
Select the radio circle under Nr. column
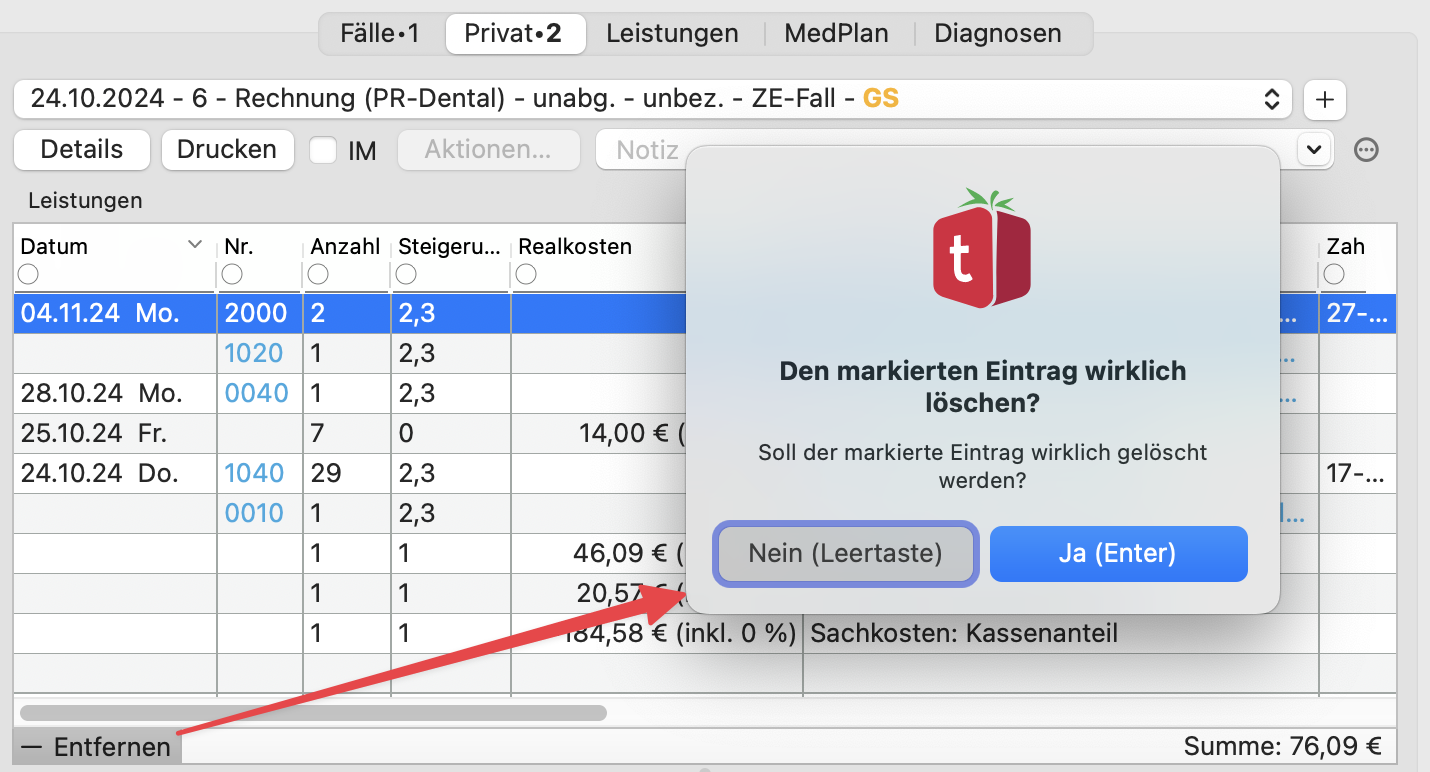232,273
